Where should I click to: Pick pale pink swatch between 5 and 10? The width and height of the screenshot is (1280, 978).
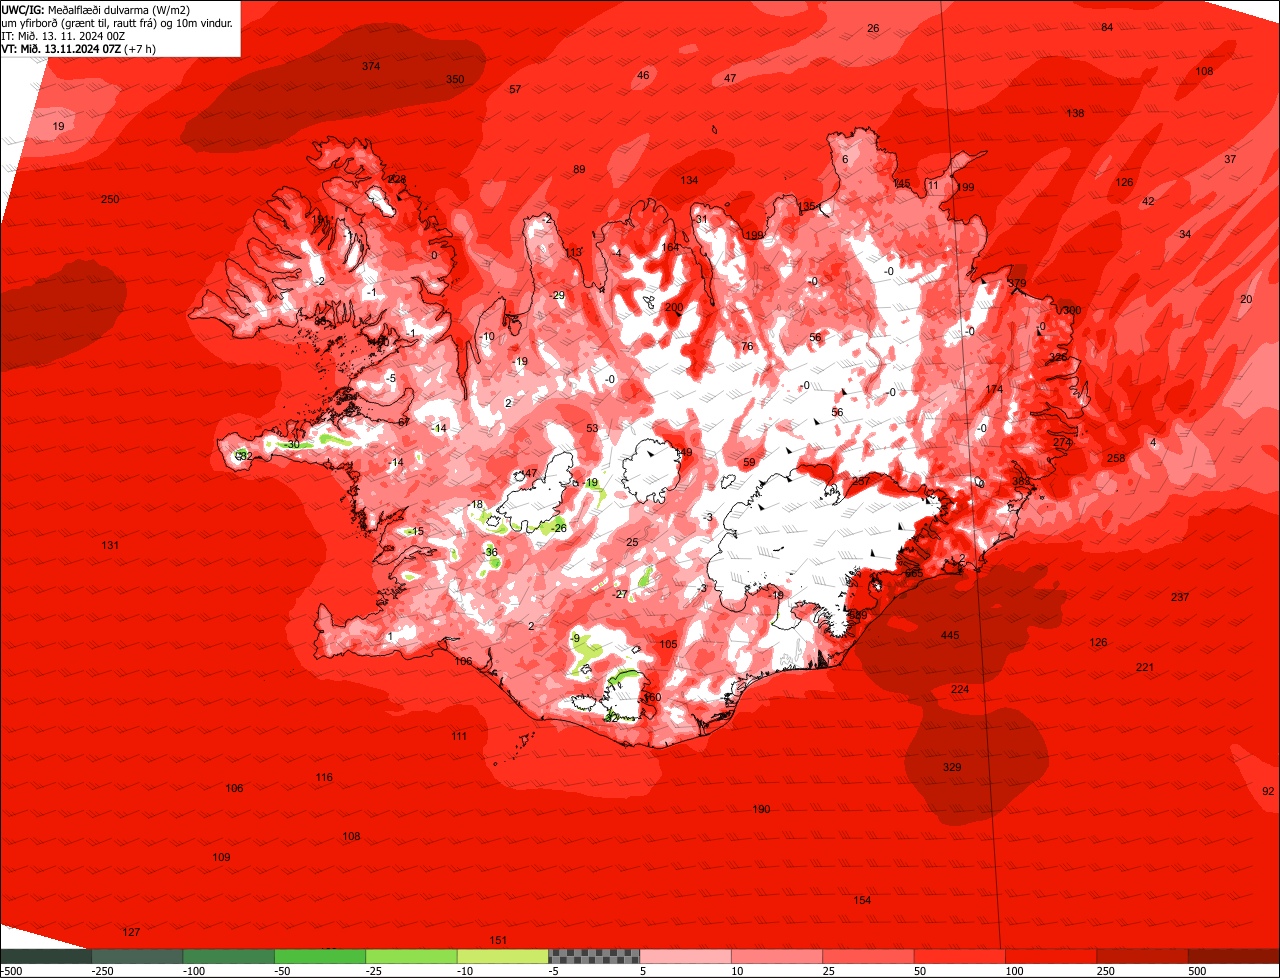point(685,956)
